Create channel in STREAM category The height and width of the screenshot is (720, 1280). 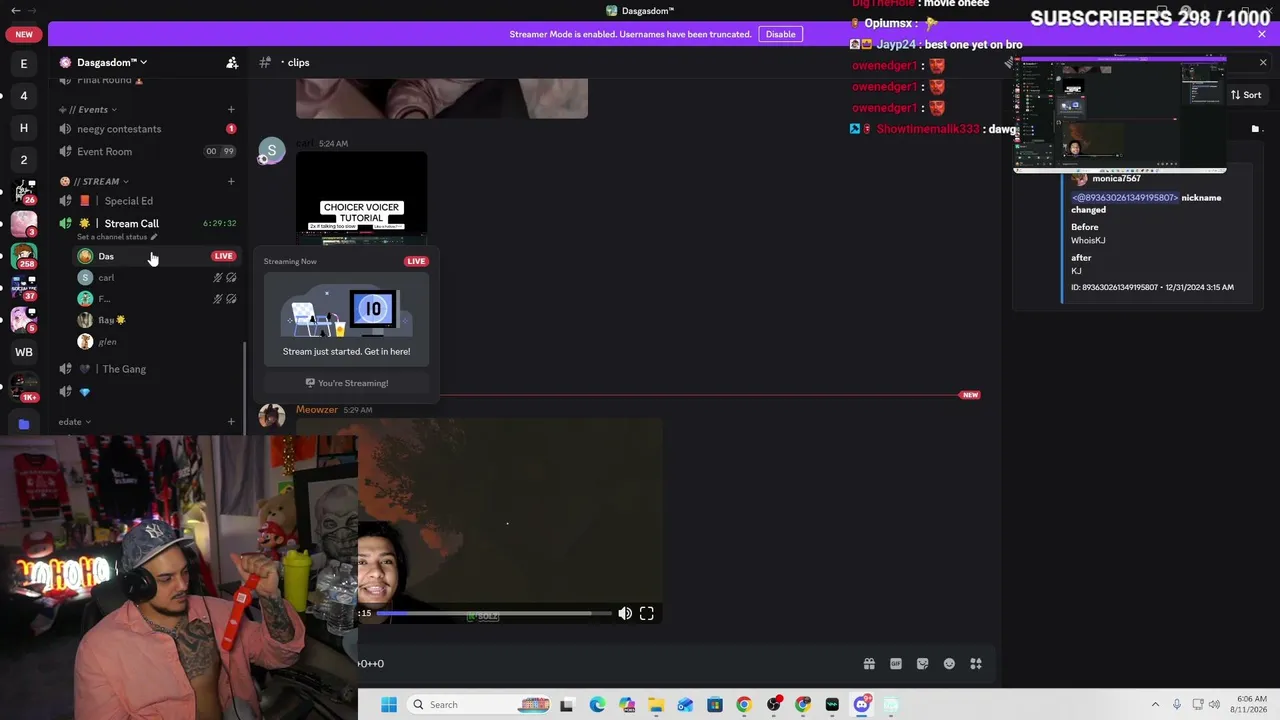(231, 181)
